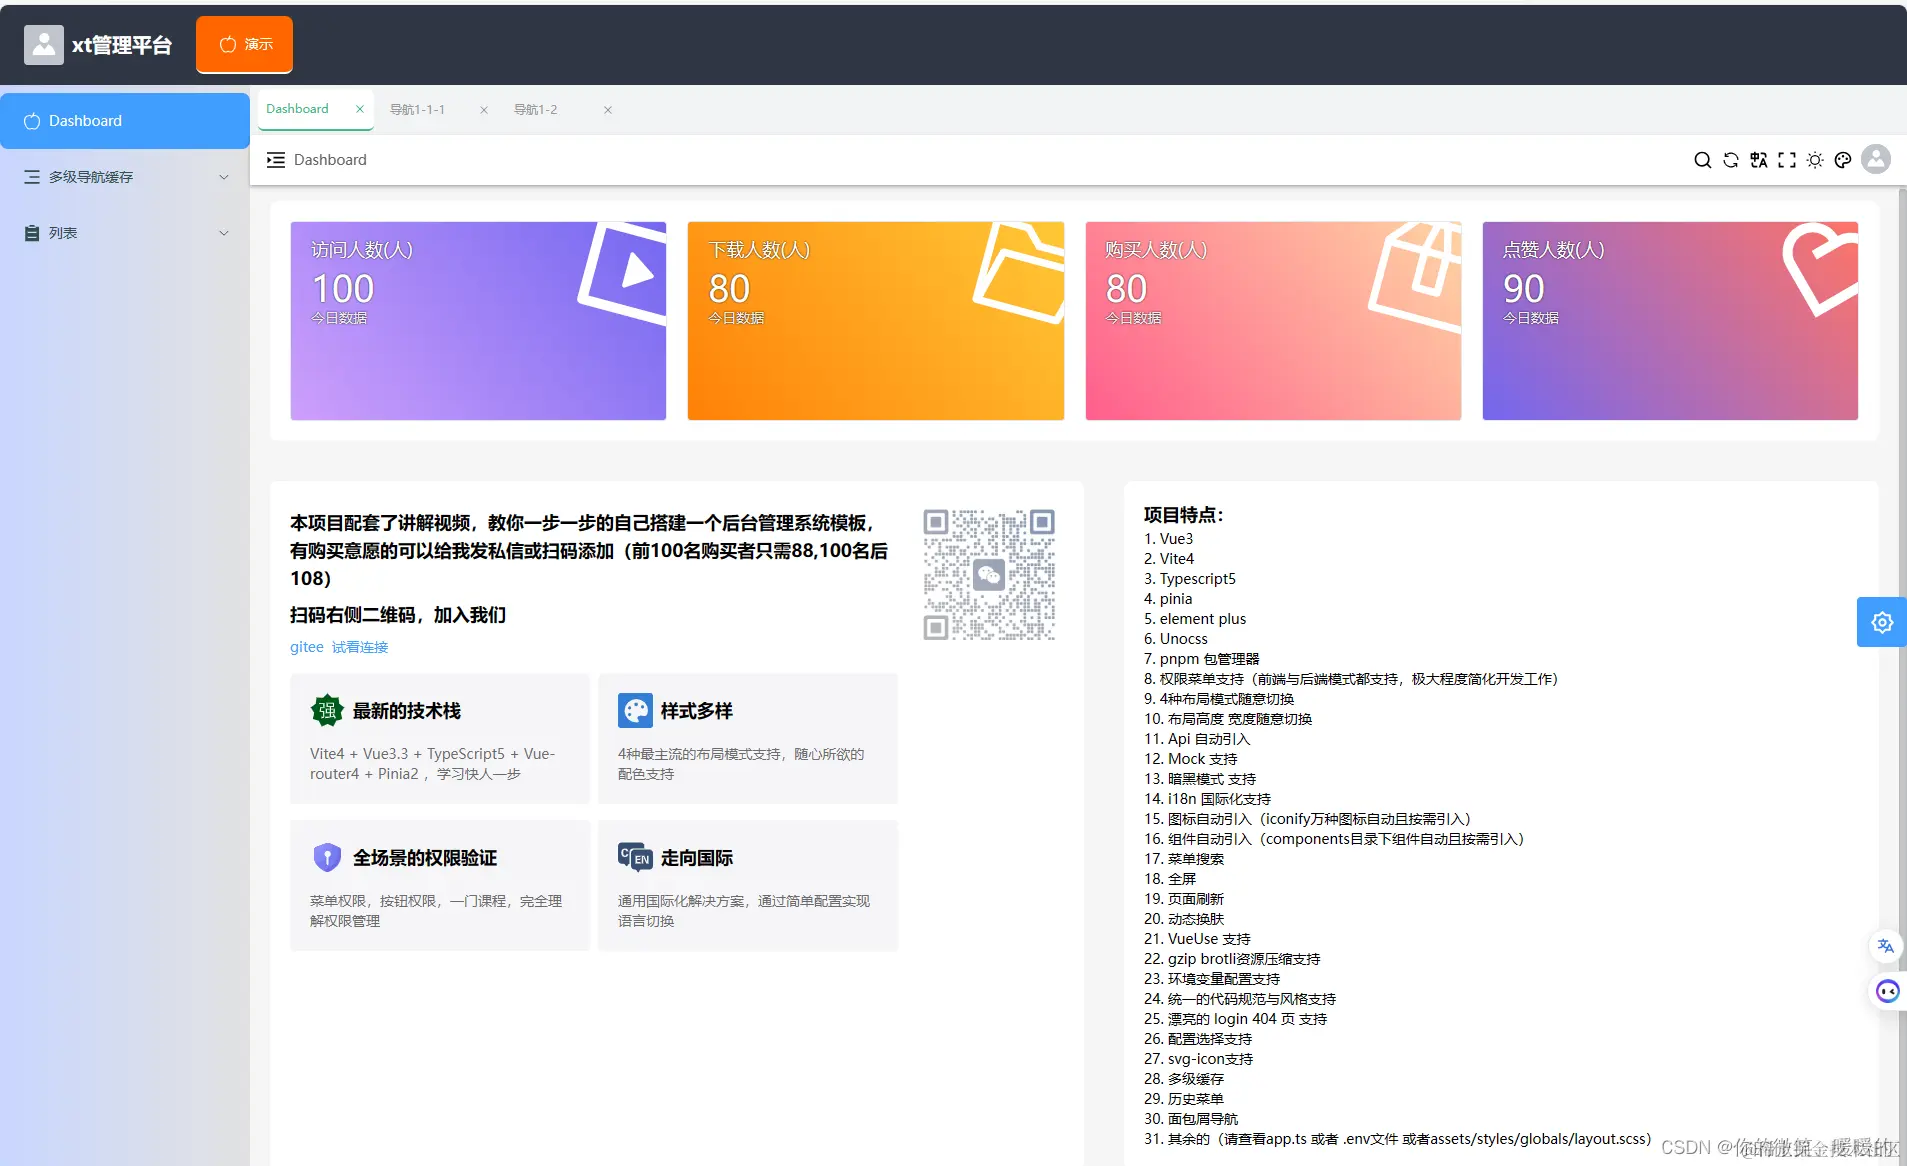This screenshot has height=1166, width=1907.
Task: Click the robot assistant icon at bottom right
Action: (x=1887, y=991)
